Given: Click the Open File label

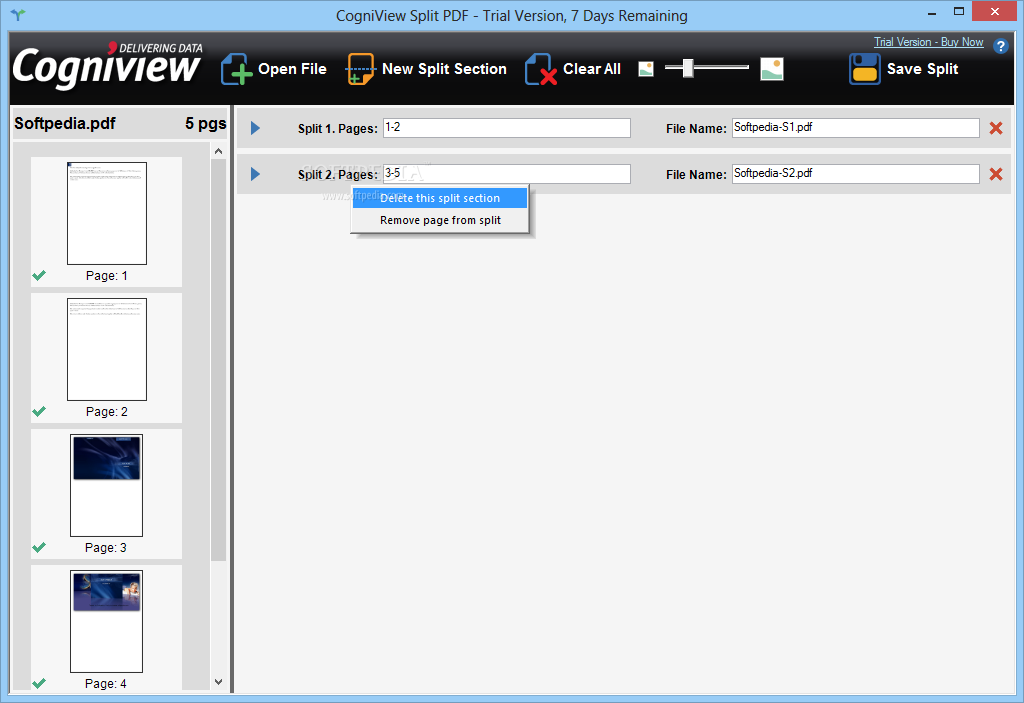Looking at the screenshot, I should point(292,69).
